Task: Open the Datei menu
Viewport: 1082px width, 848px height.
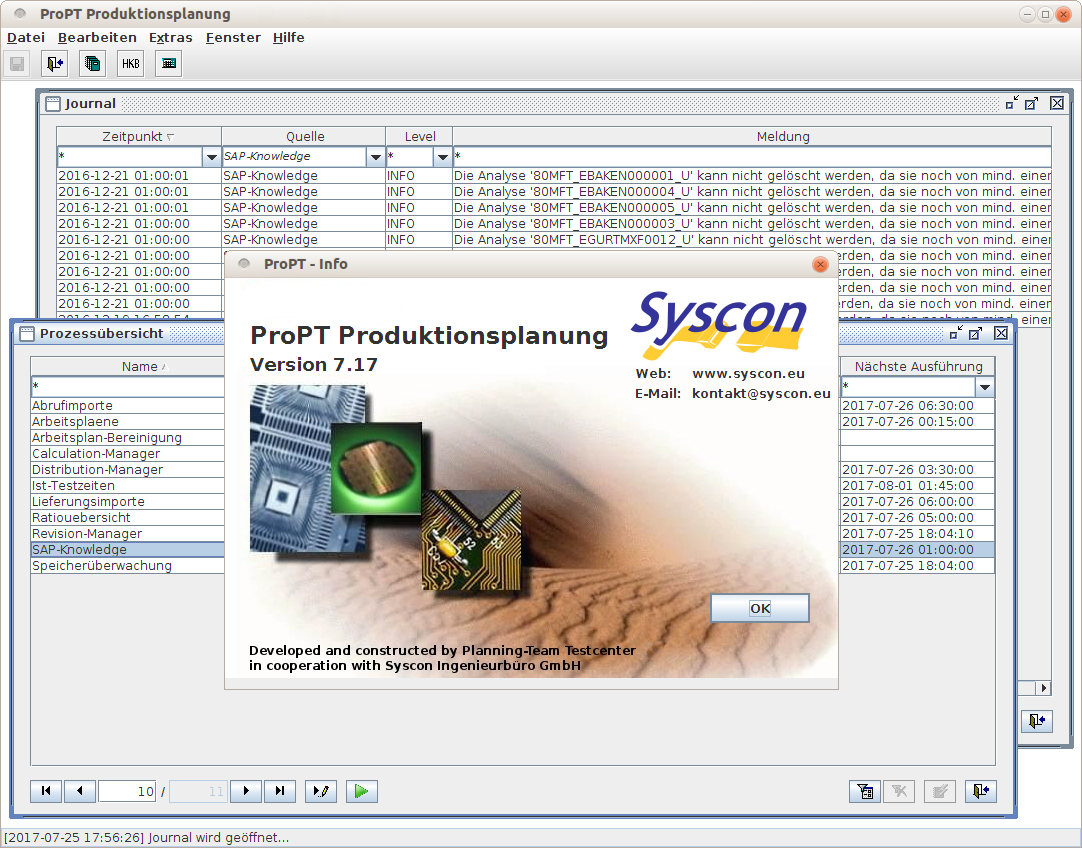Action: [x=26, y=38]
